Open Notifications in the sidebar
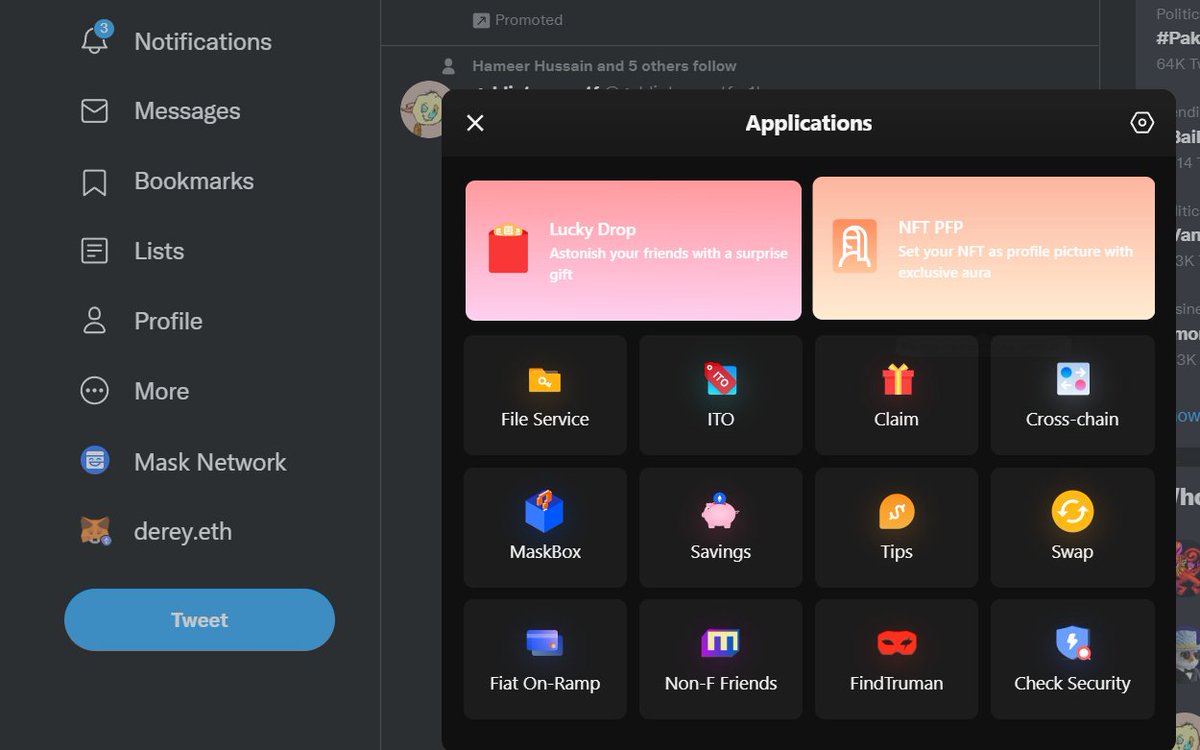Viewport: 1200px width, 750px height. point(176,41)
